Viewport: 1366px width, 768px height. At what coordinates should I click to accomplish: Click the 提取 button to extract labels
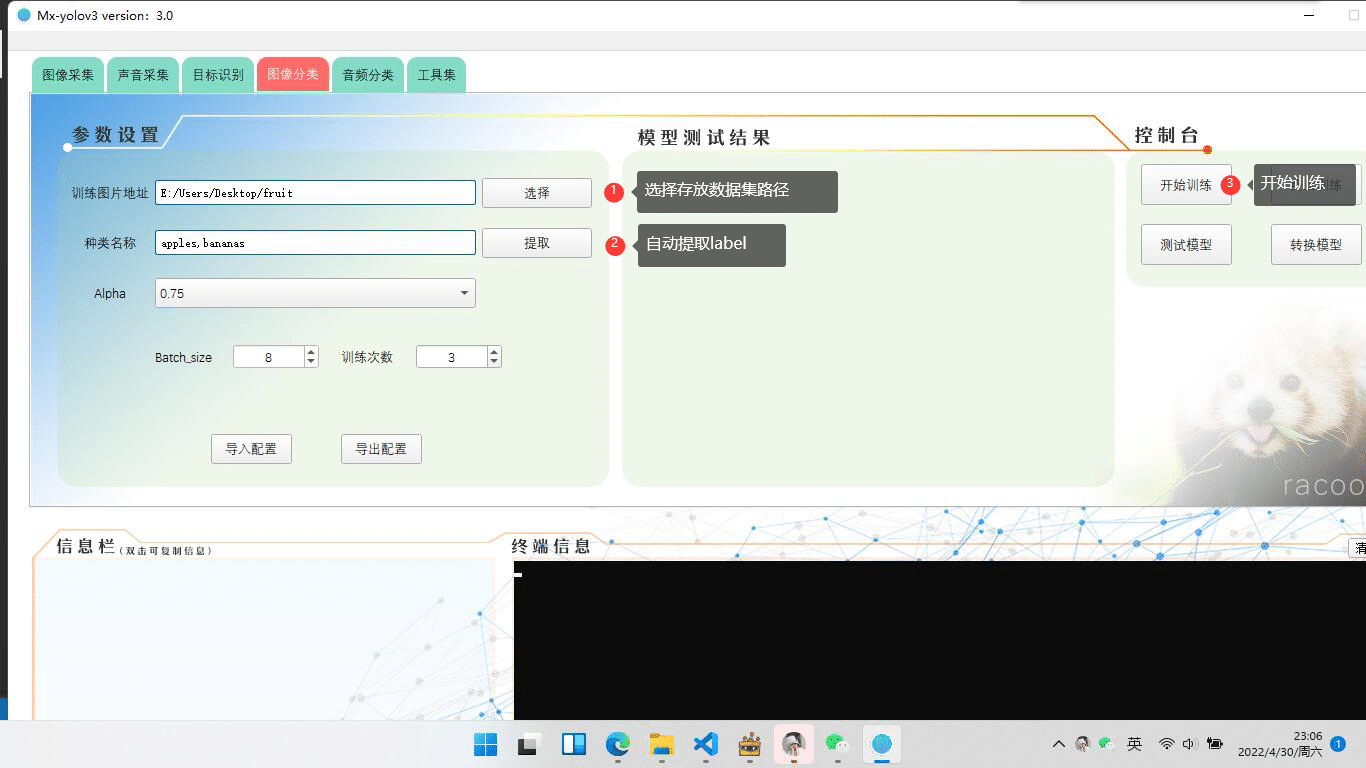(x=536, y=243)
